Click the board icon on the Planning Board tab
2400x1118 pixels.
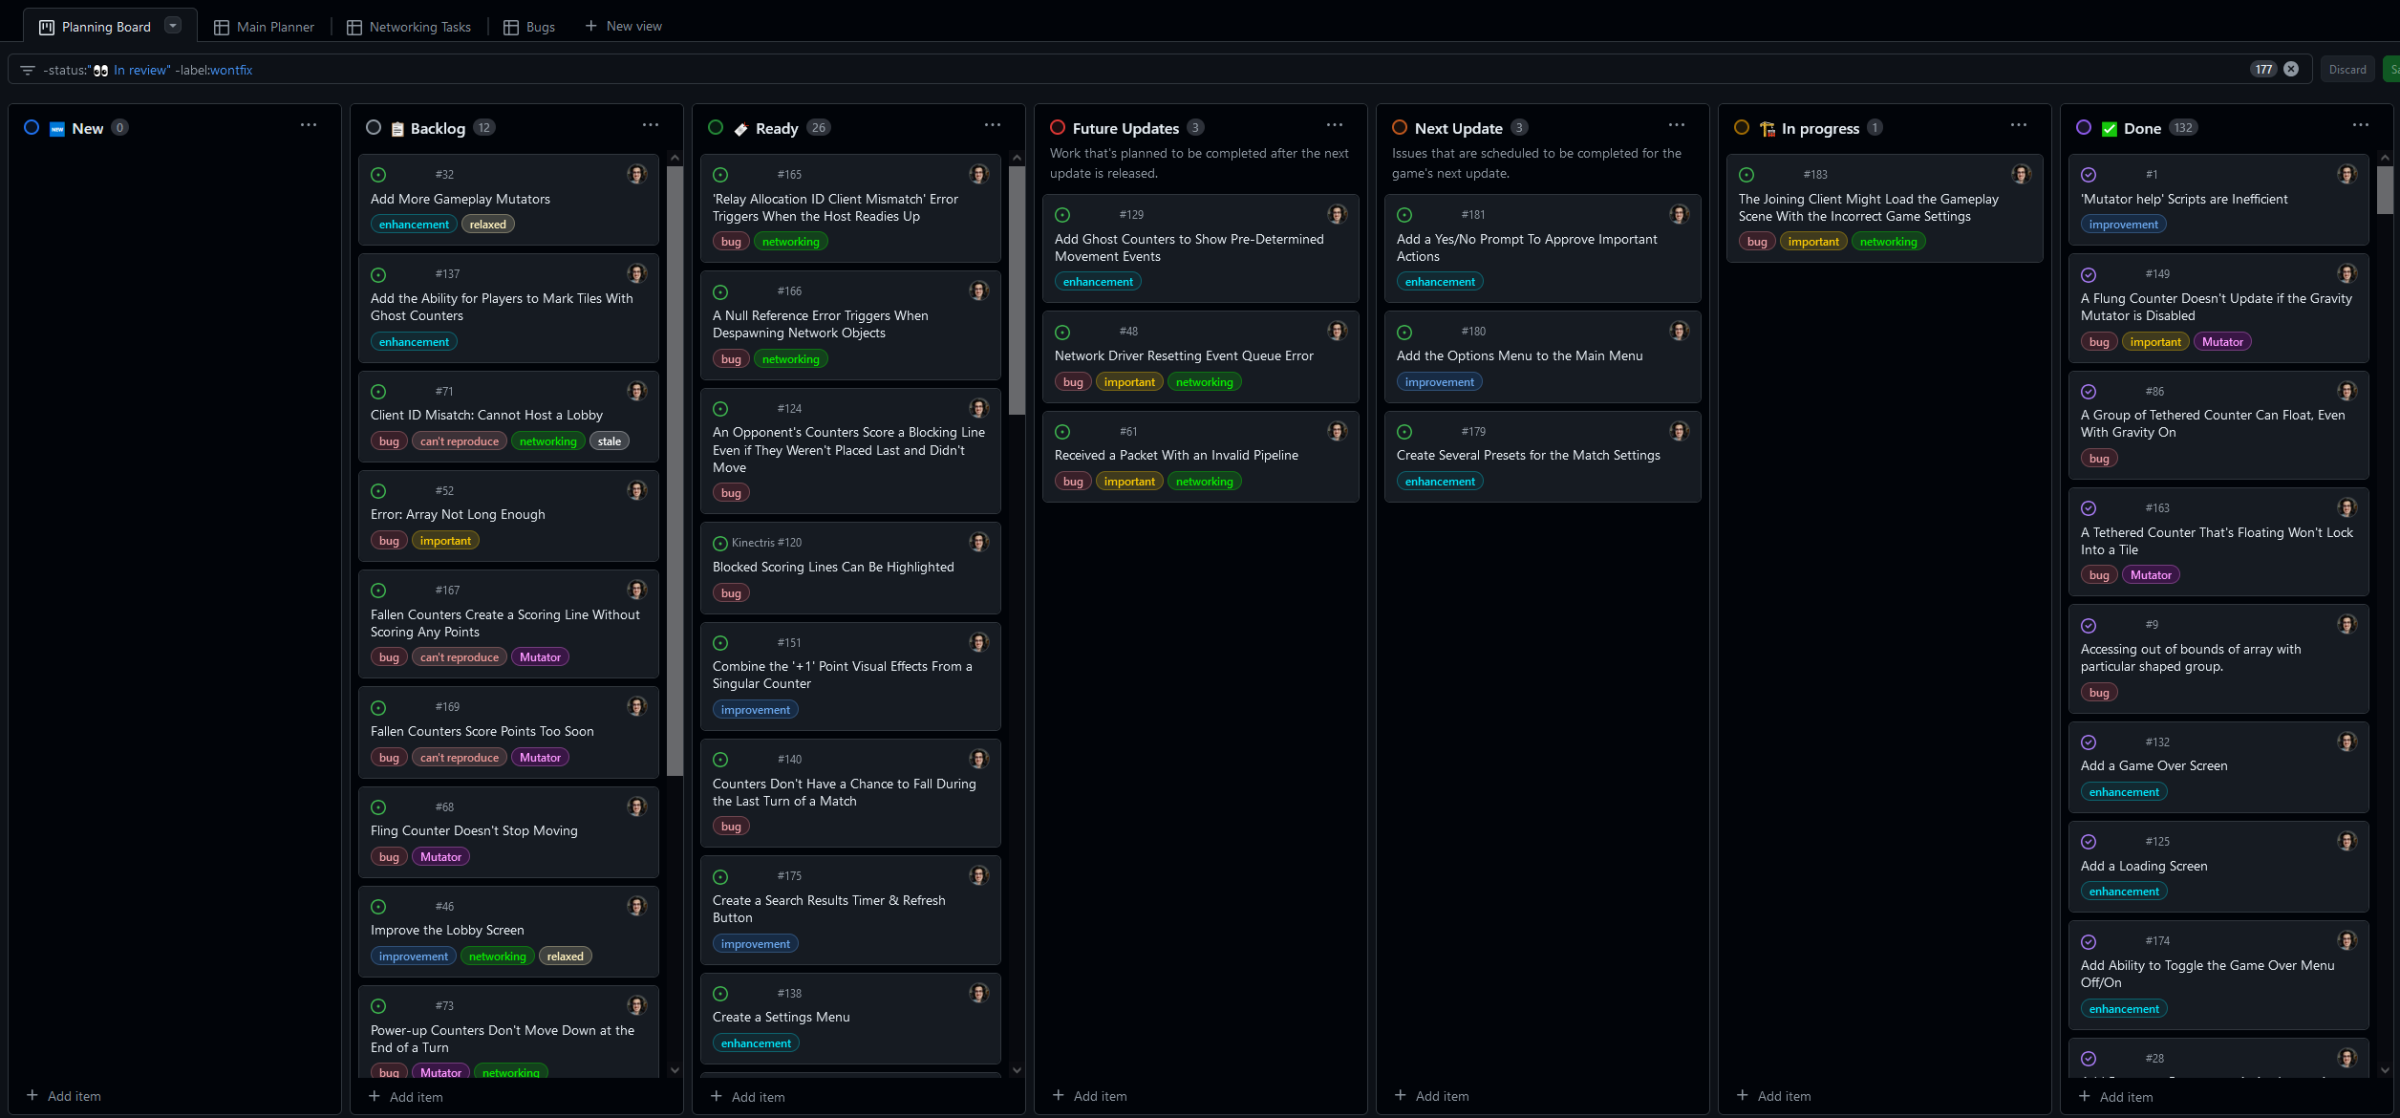[x=46, y=26]
